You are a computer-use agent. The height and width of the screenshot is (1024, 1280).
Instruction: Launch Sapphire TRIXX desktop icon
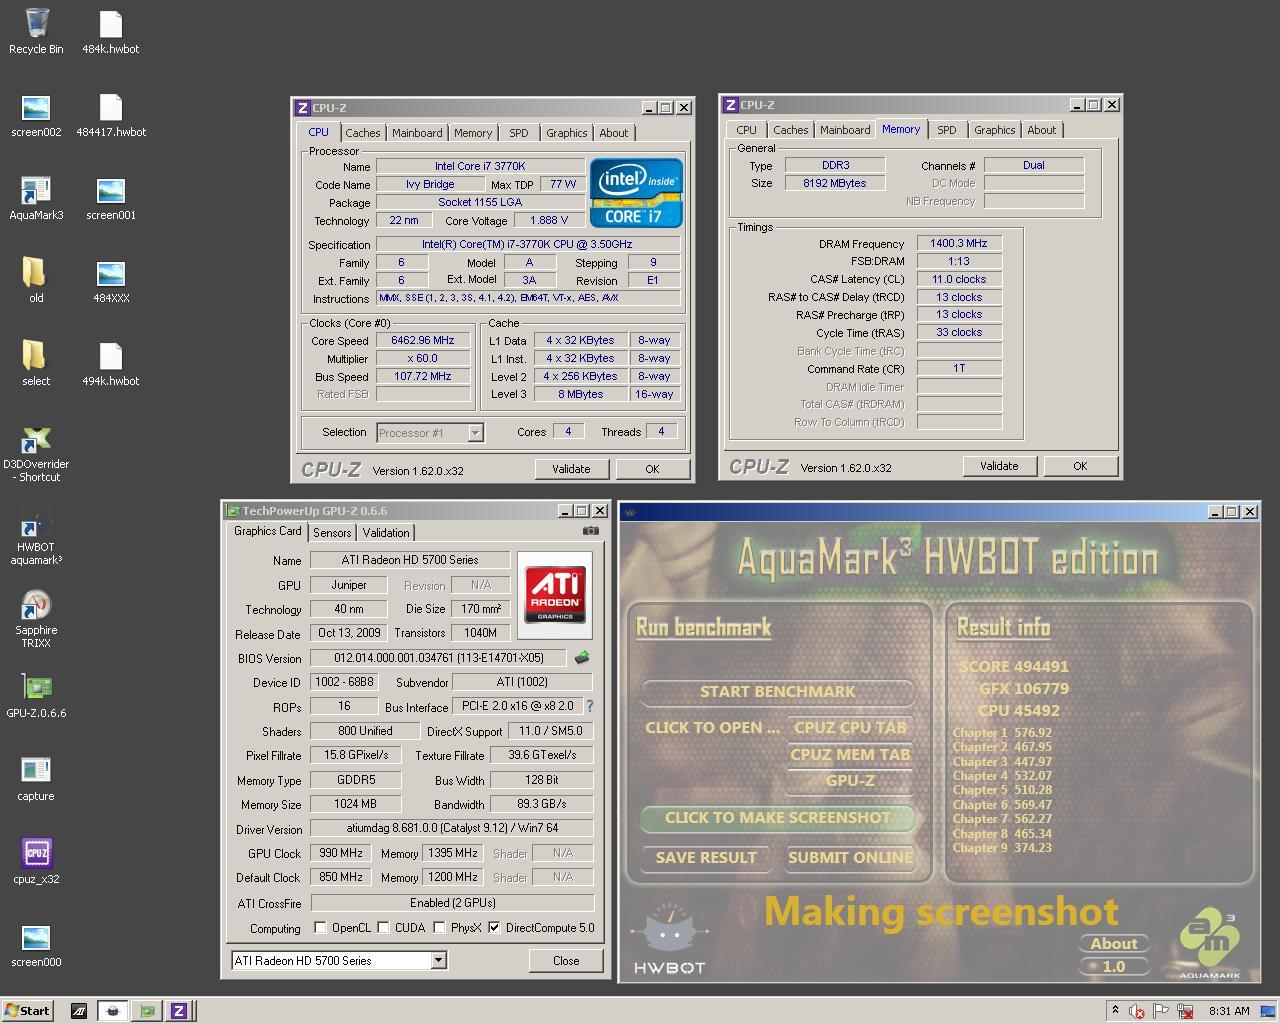pos(36,620)
